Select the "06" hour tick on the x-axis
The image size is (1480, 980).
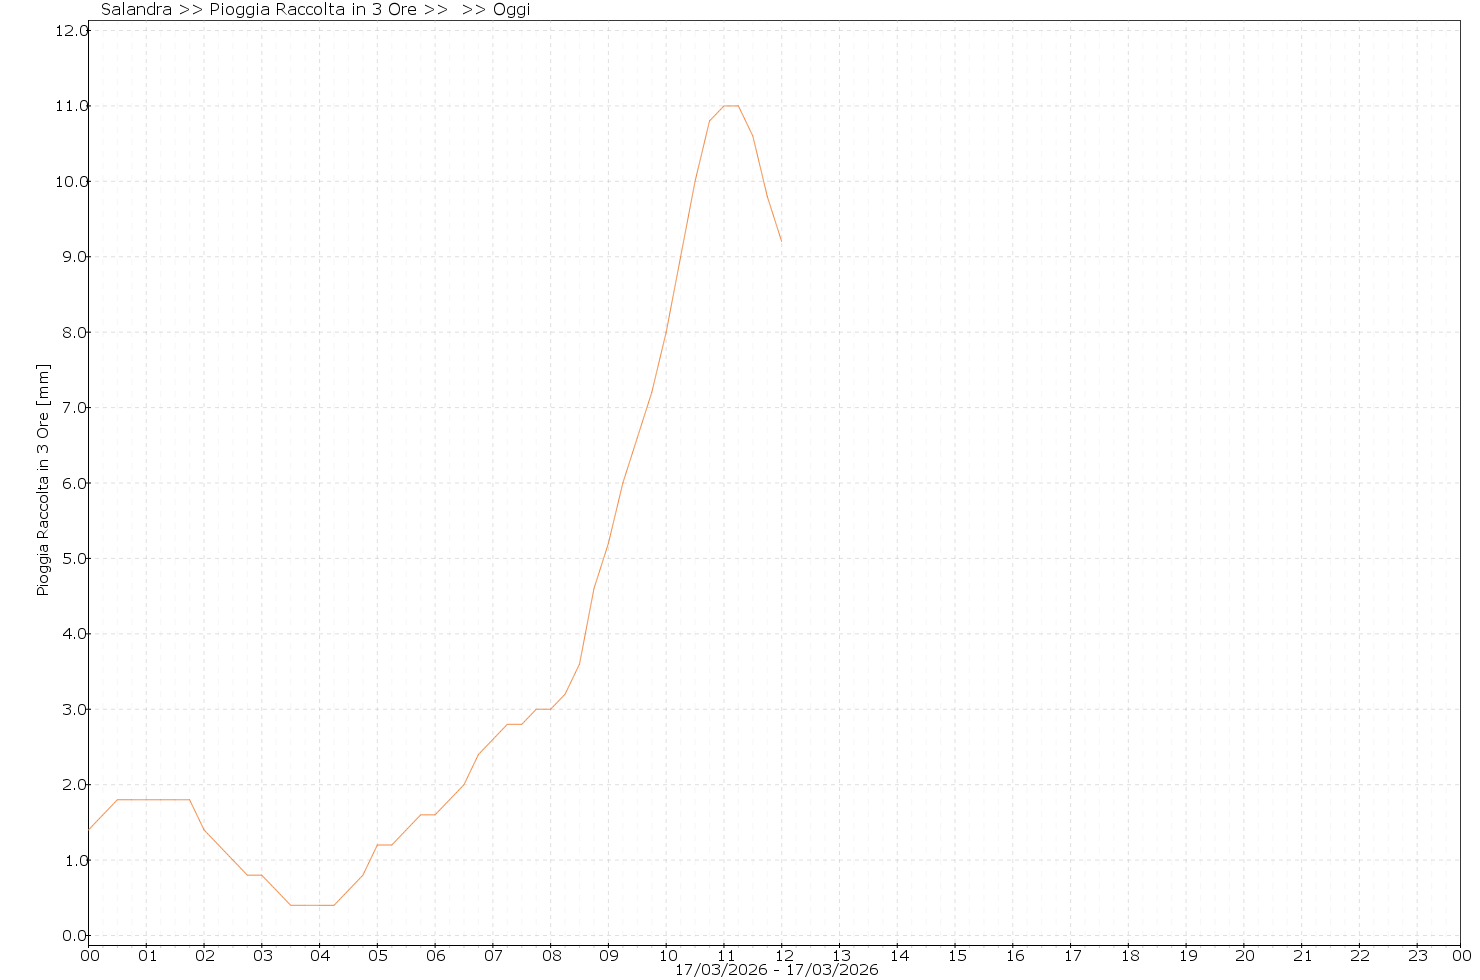(436, 956)
